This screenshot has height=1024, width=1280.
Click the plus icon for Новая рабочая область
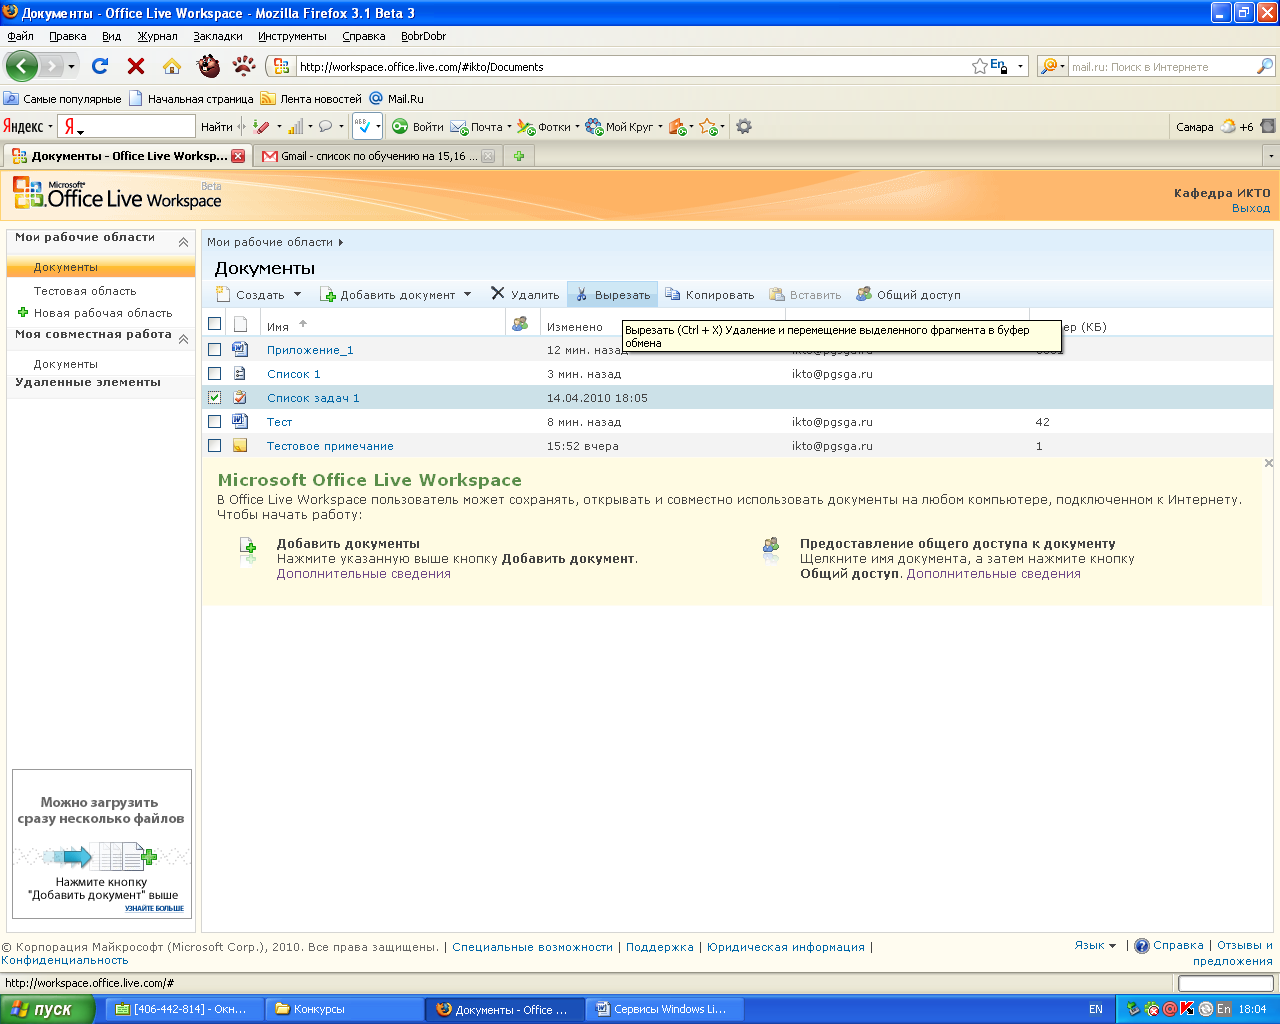pyautogui.click(x=23, y=313)
